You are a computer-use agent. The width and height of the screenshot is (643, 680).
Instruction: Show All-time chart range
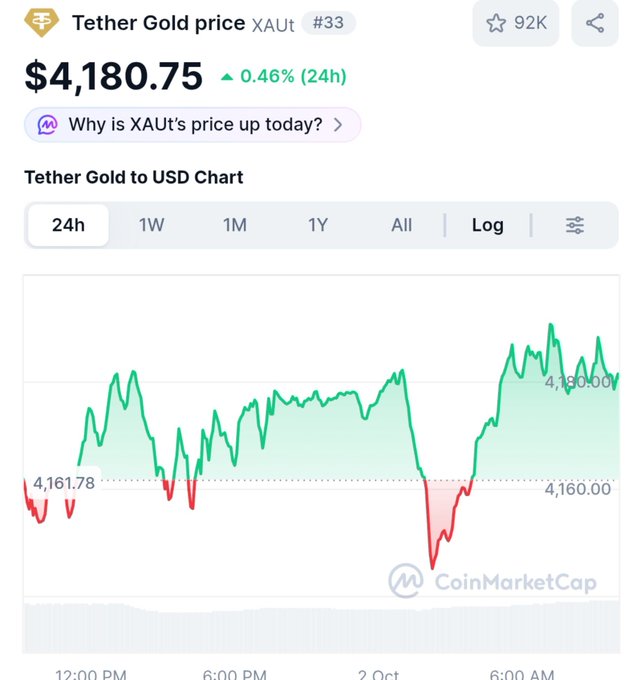tap(401, 225)
